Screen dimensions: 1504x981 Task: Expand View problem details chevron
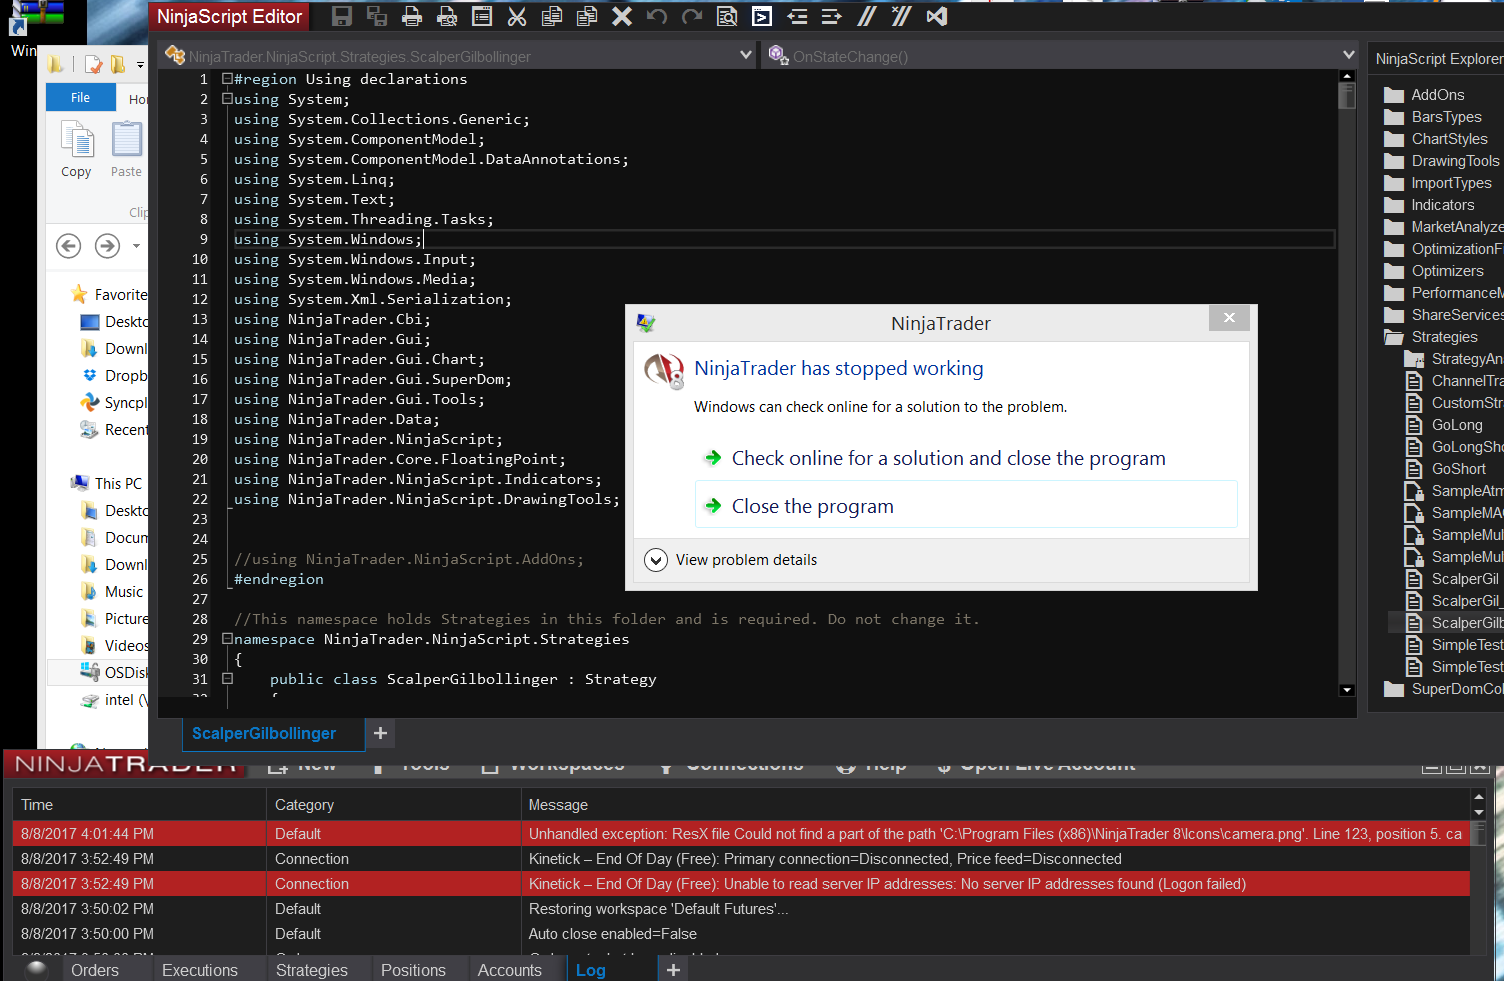(656, 560)
